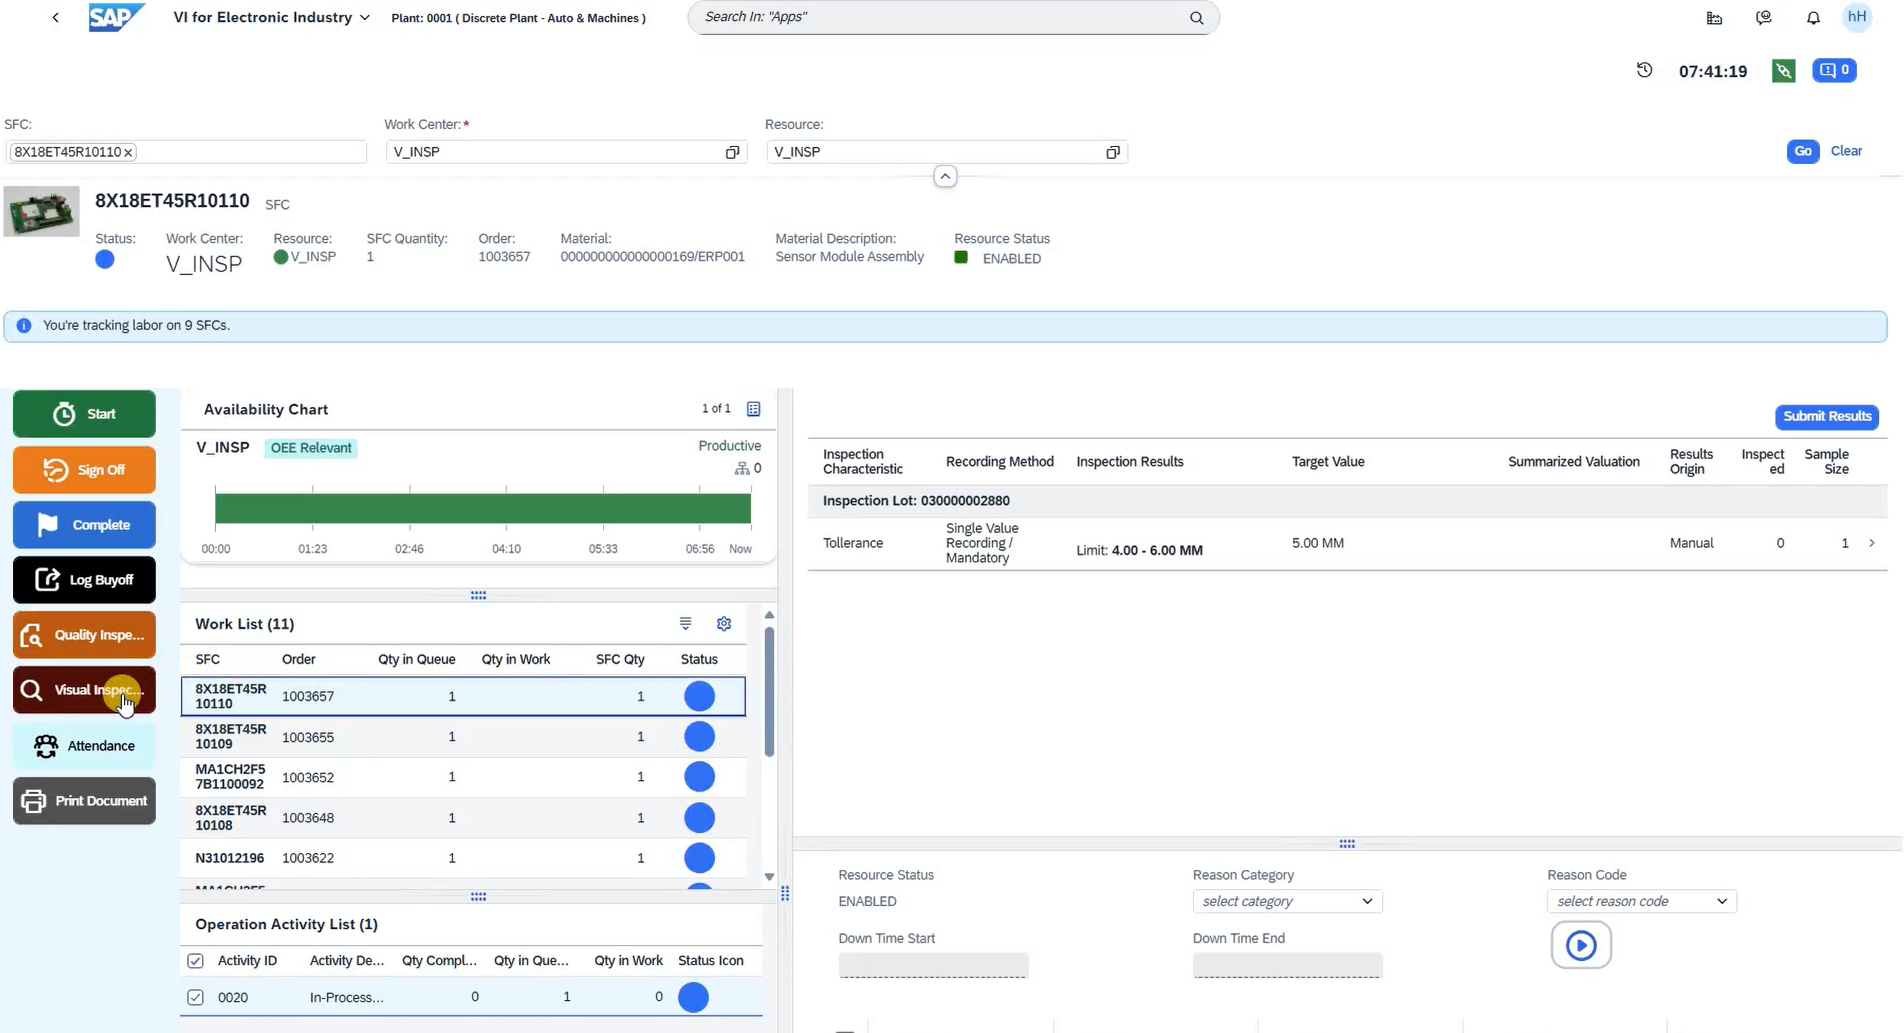Open Work Center value help icon
The image size is (1904, 1033).
732,152
